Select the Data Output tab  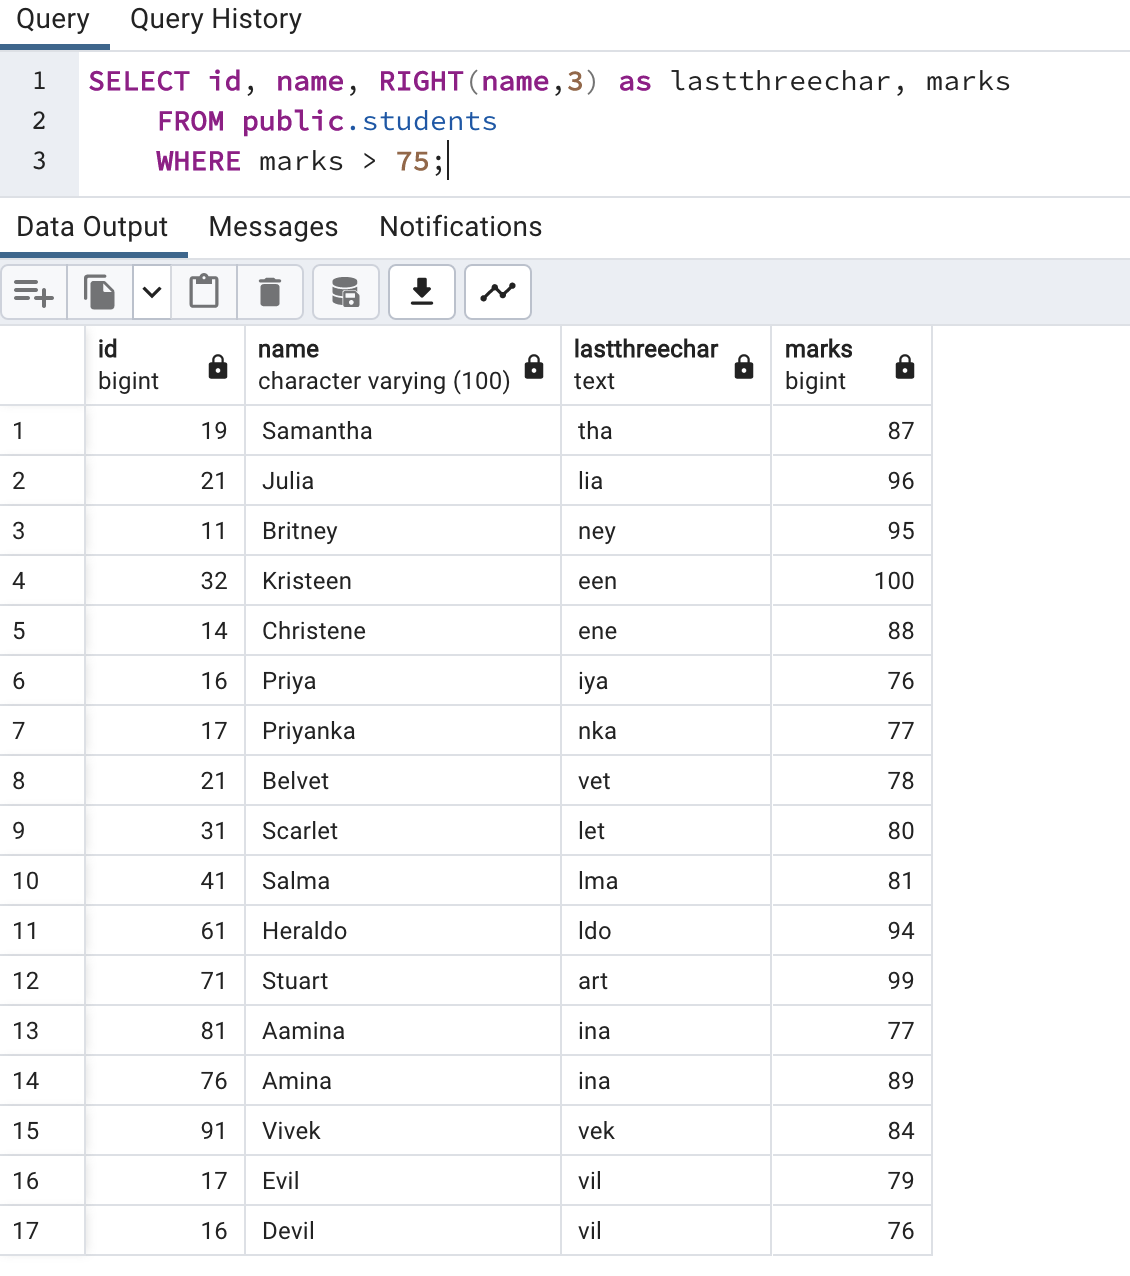pos(92,227)
